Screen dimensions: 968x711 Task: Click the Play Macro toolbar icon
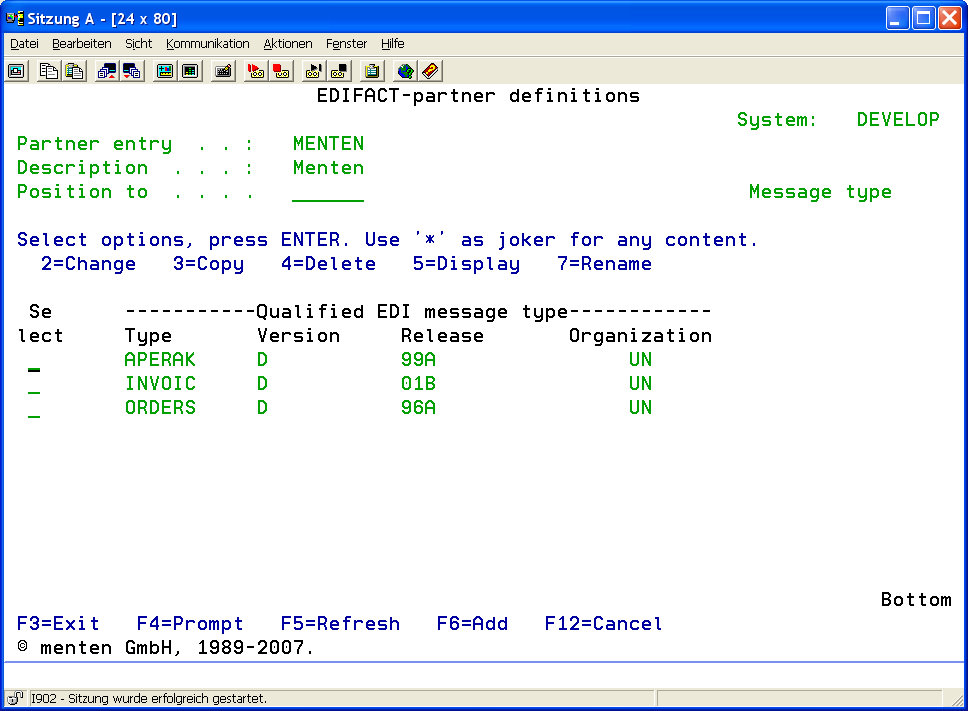[314, 71]
